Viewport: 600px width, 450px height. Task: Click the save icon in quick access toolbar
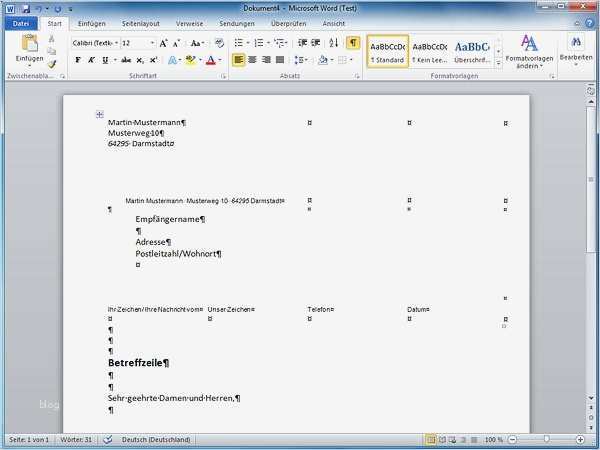(x=26, y=8)
